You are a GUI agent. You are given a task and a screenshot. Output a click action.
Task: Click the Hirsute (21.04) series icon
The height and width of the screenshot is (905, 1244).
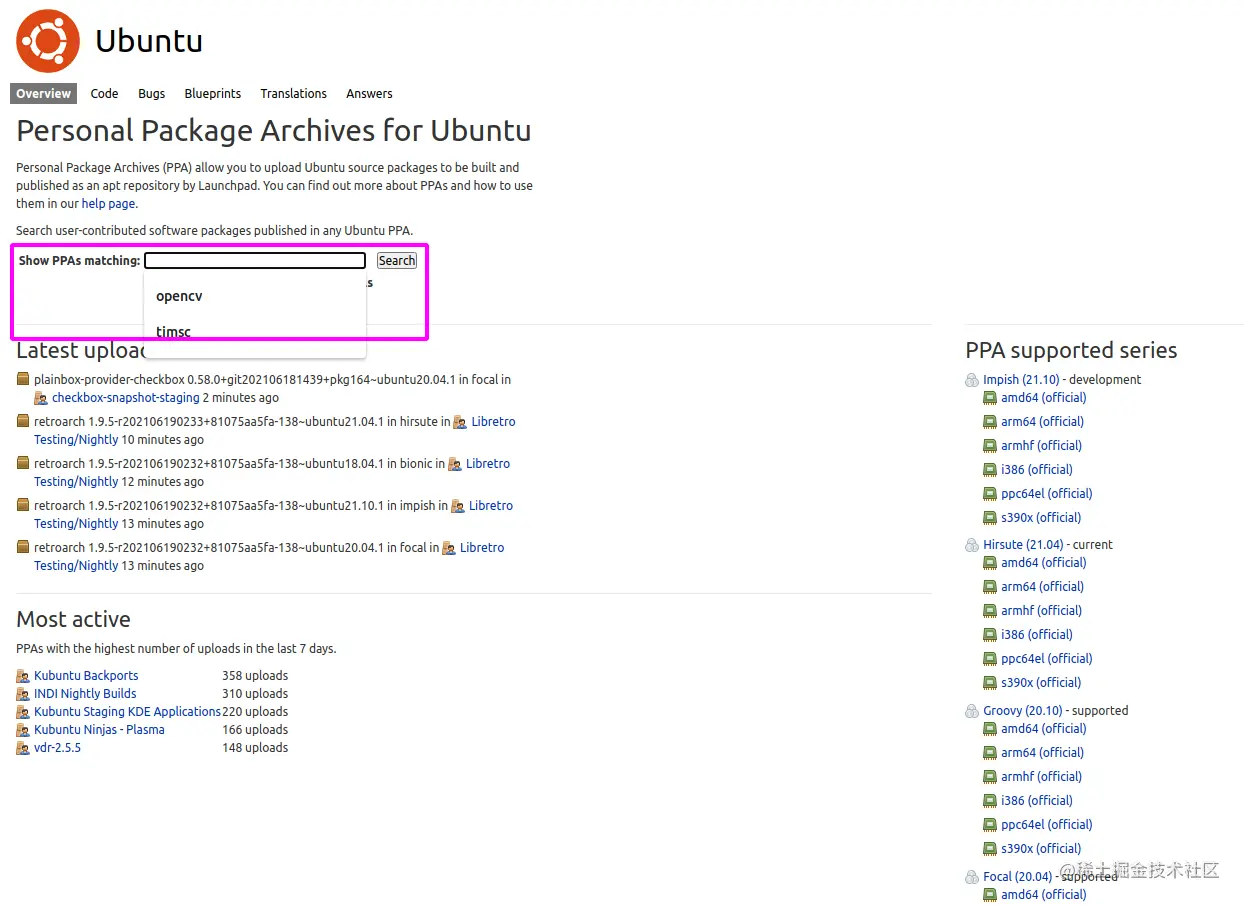(972, 545)
